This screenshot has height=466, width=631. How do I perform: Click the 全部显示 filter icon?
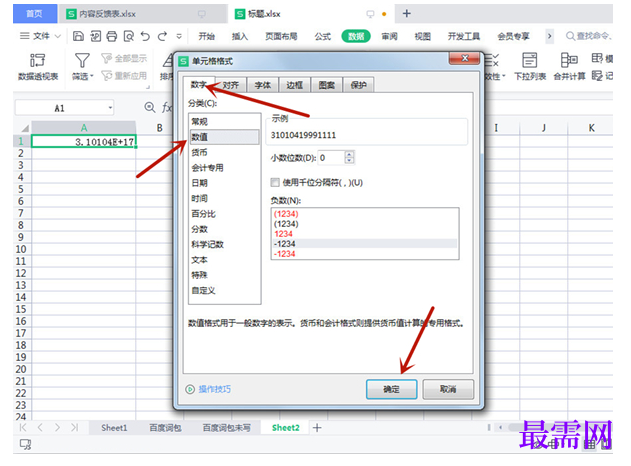point(106,58)
